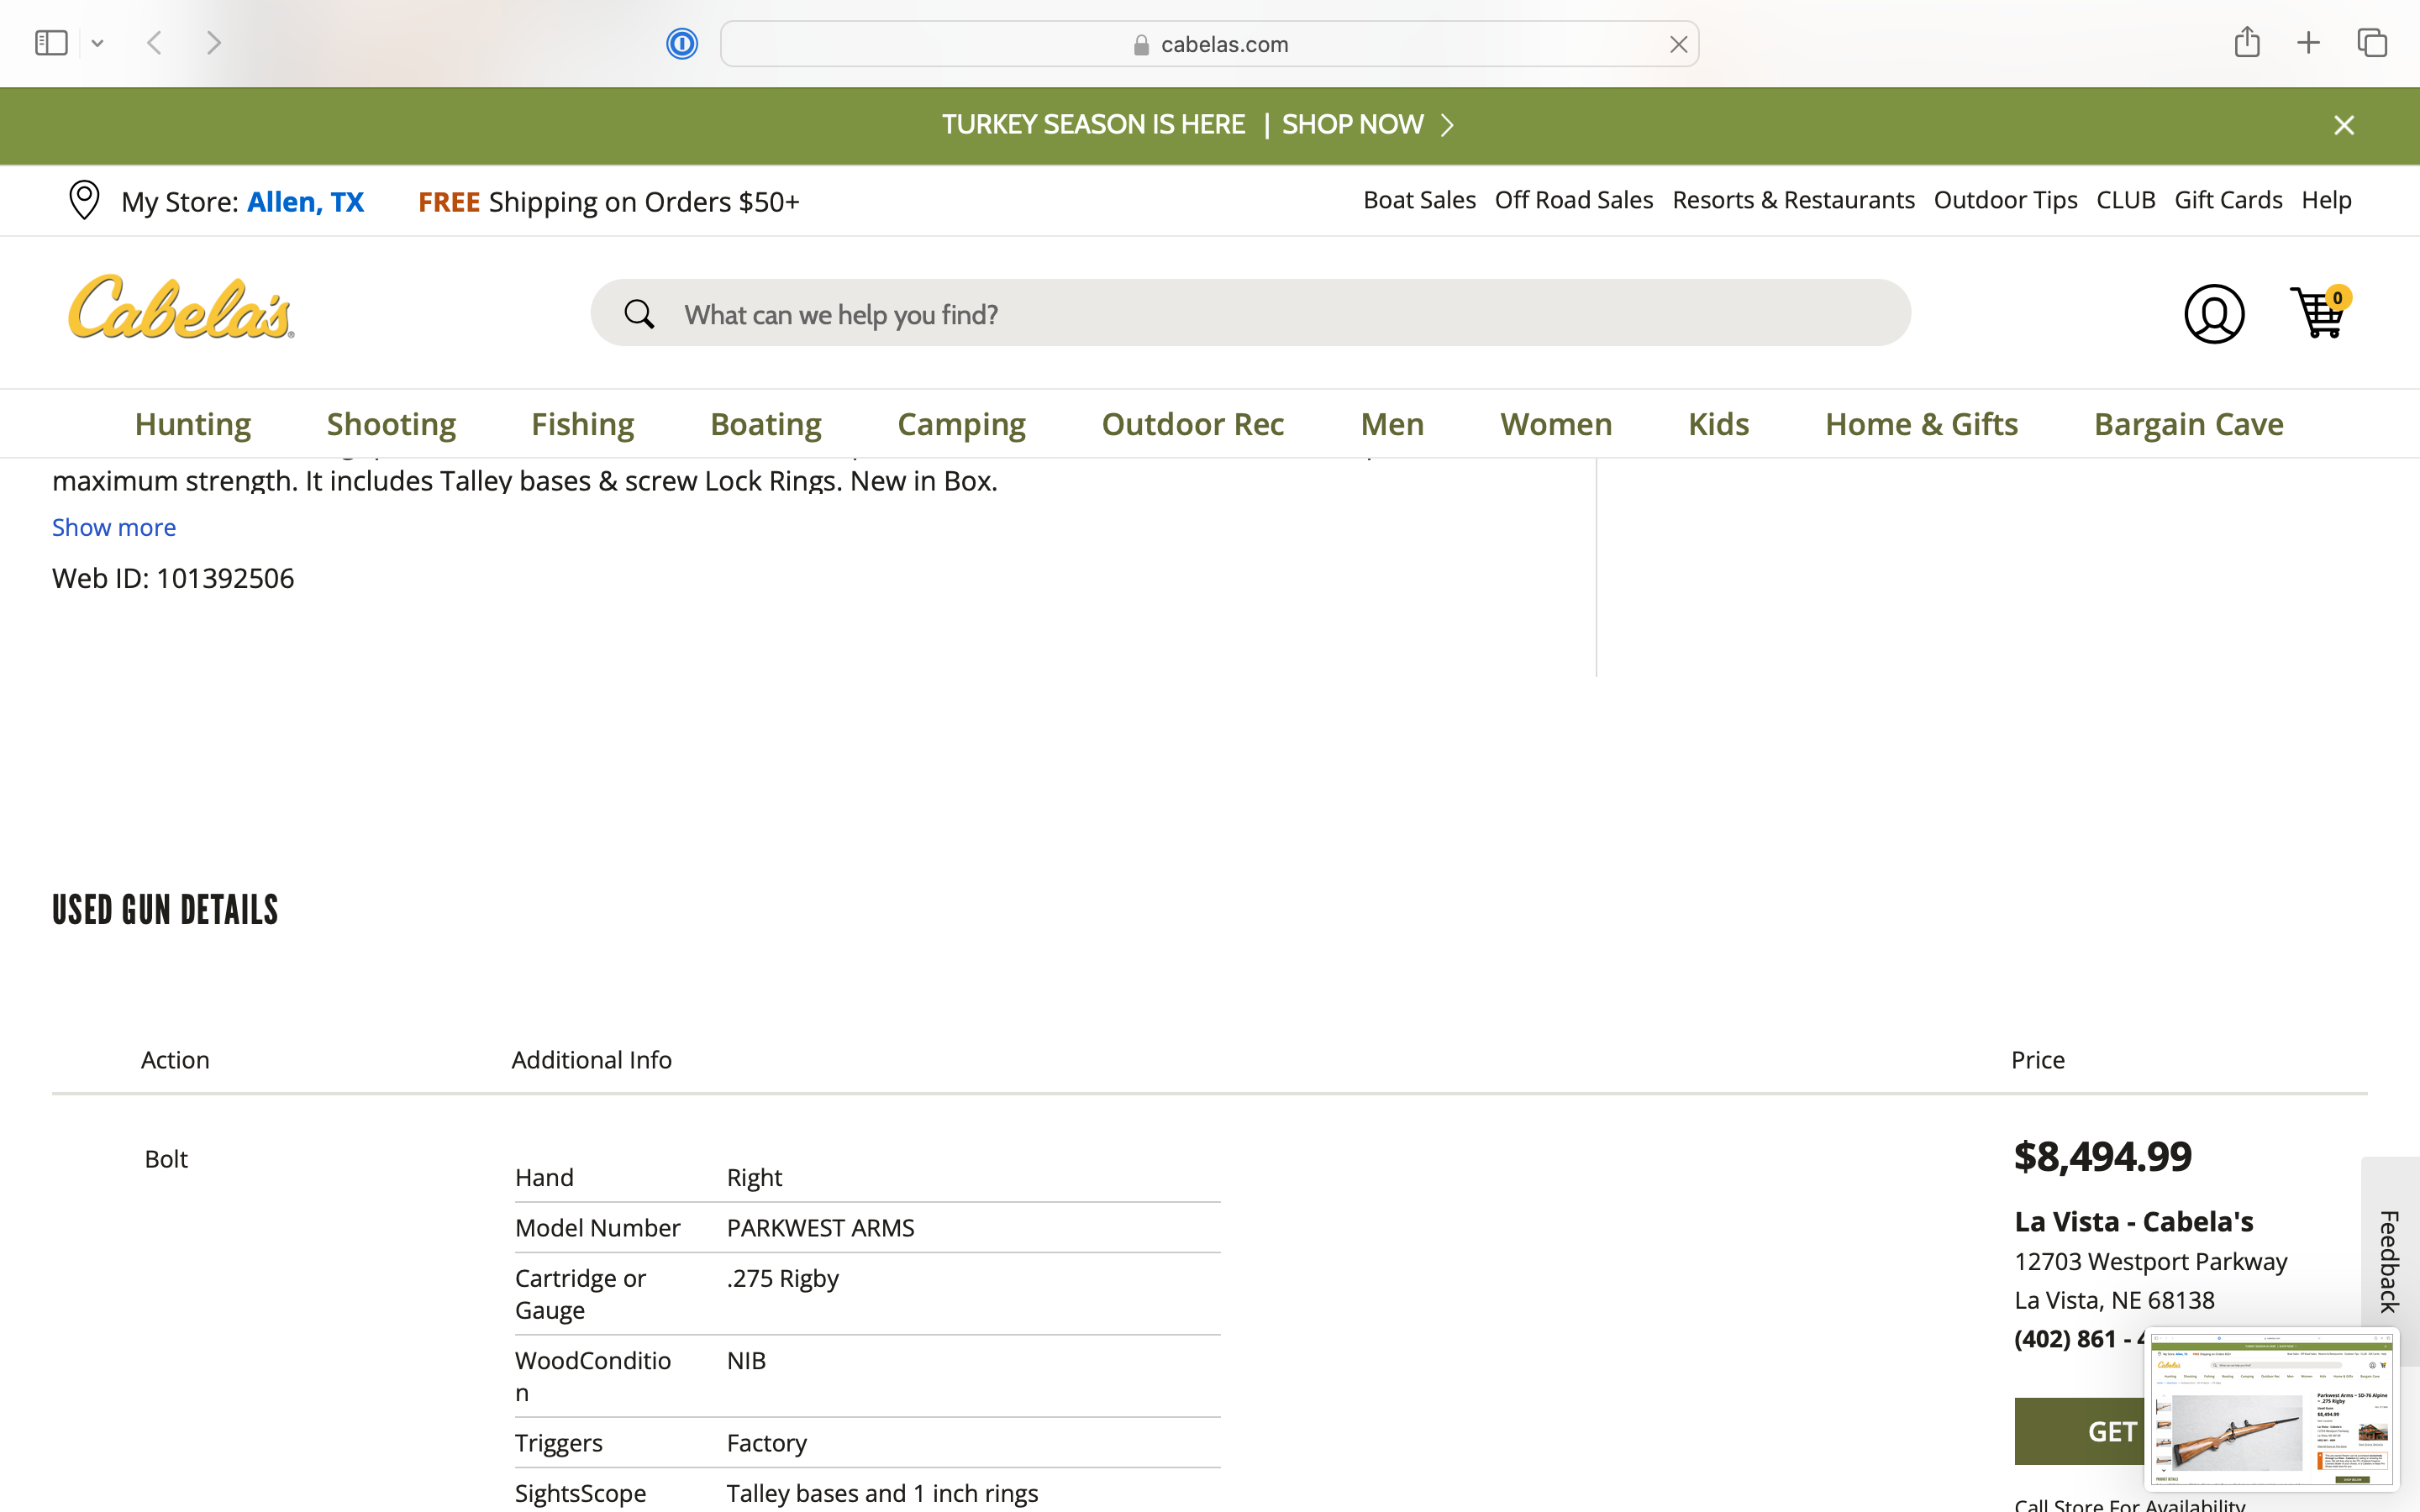The image size is (2420, 1512).
Task: Open the Kids menu
Action: point(1718,424)
